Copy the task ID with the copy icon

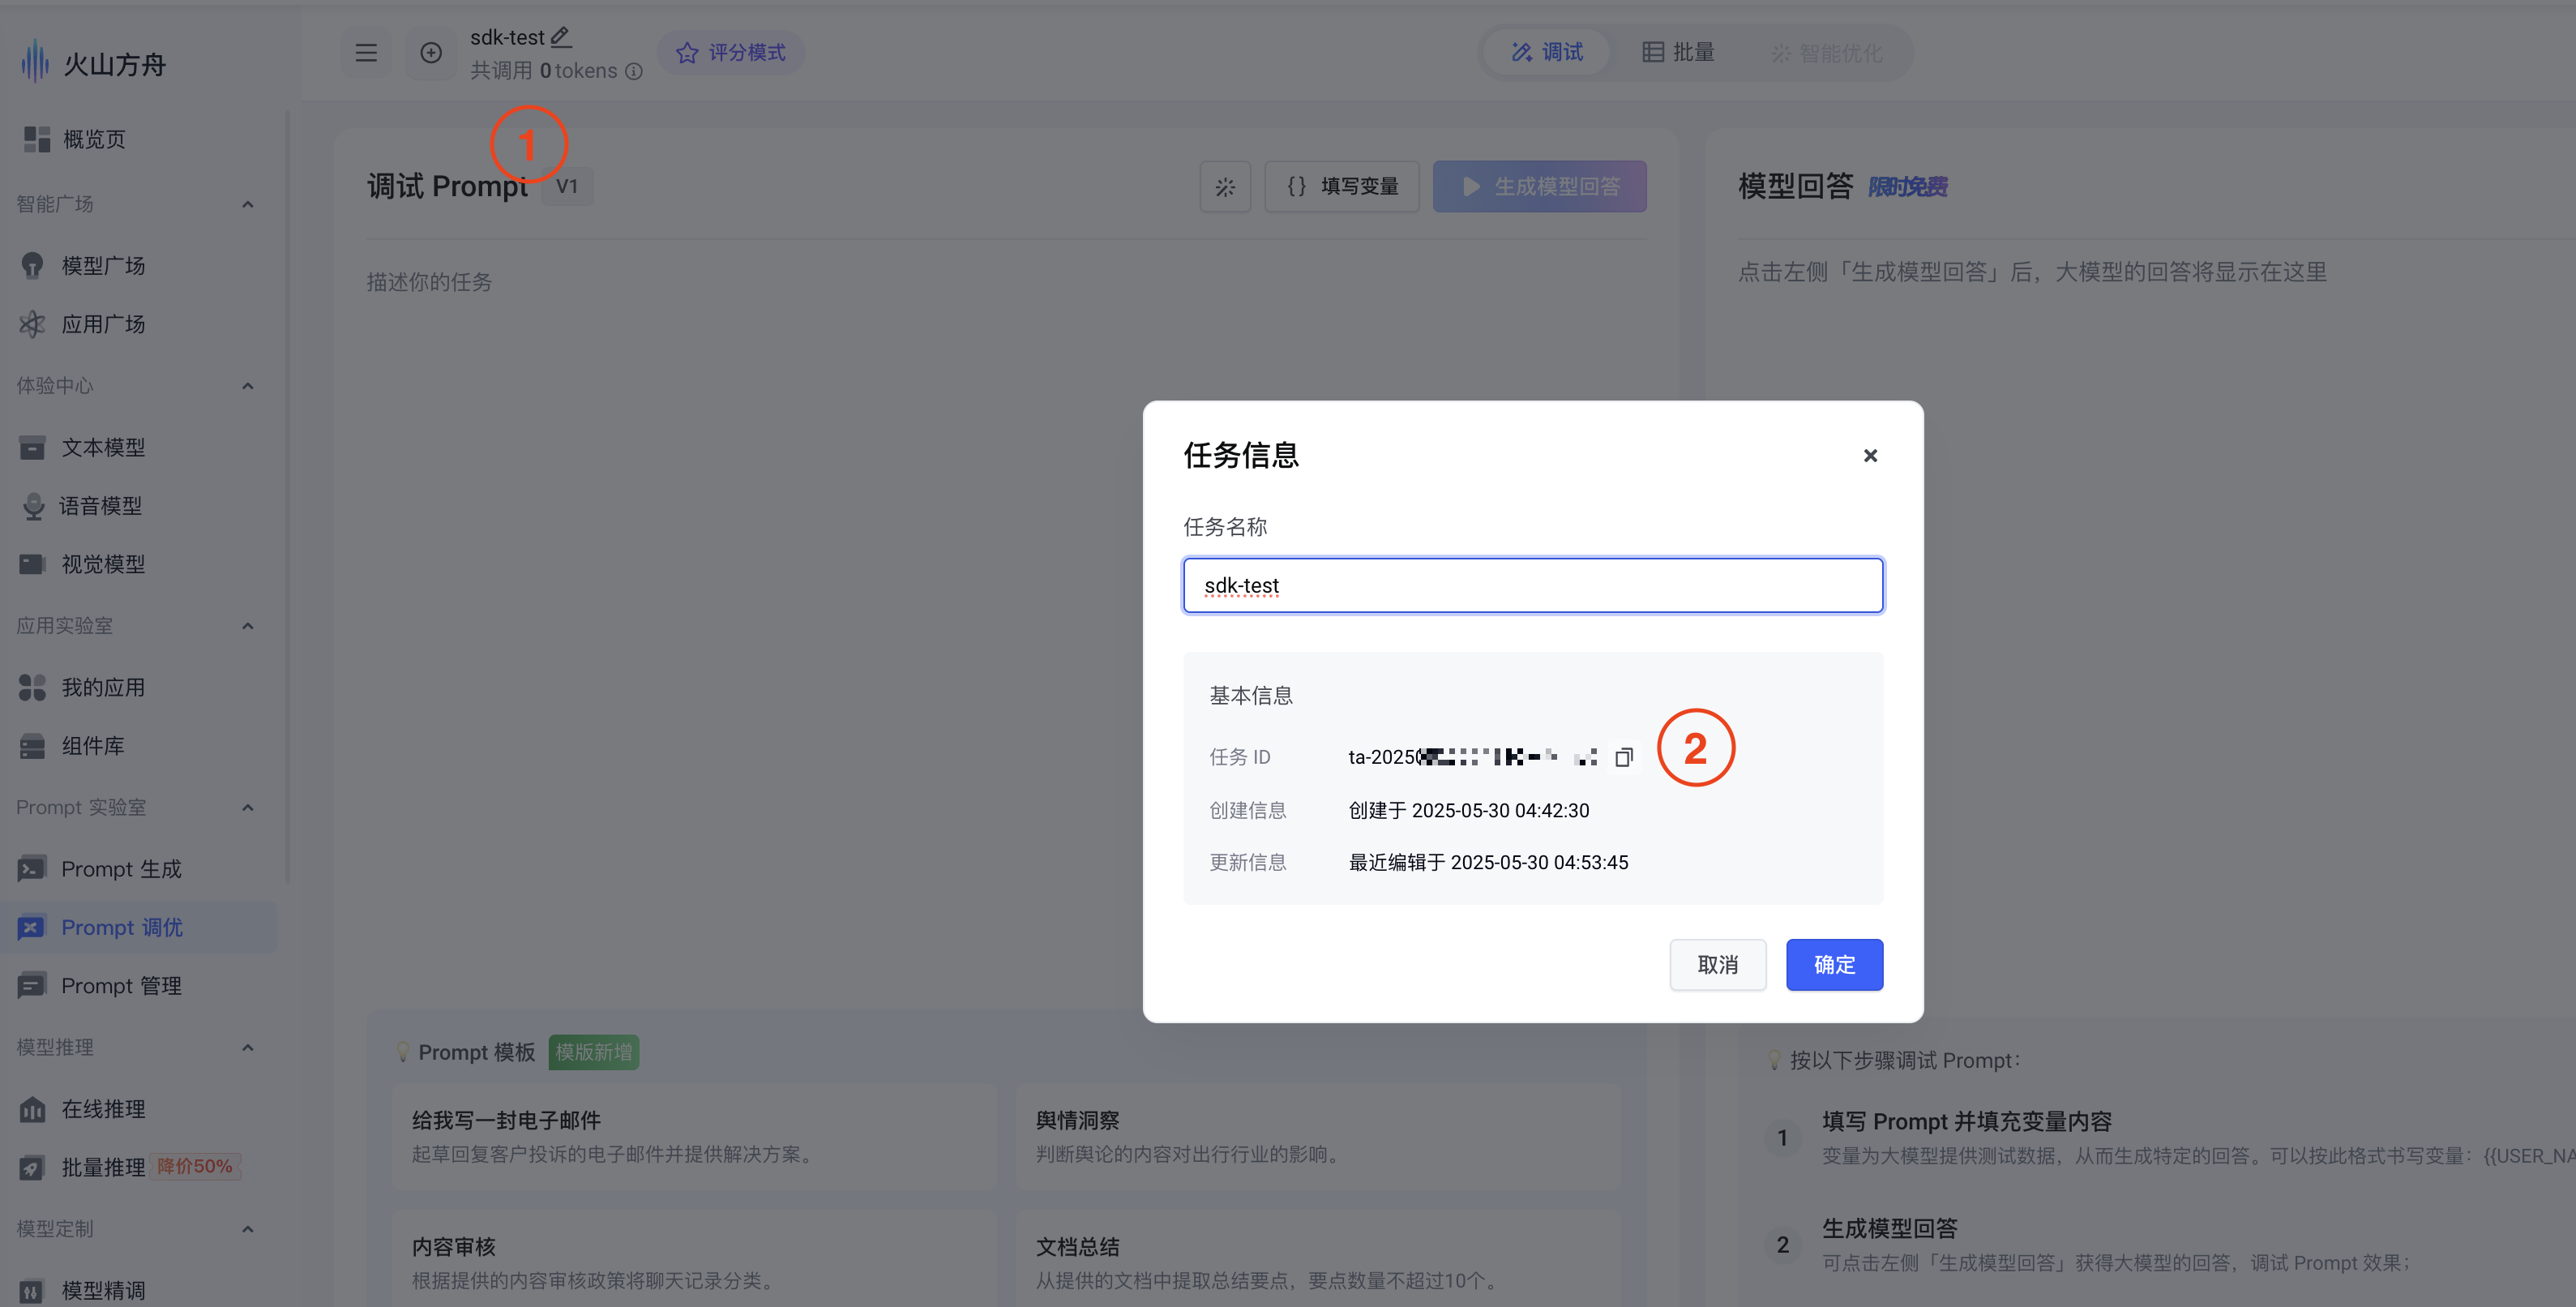(x=1623, y=757)
